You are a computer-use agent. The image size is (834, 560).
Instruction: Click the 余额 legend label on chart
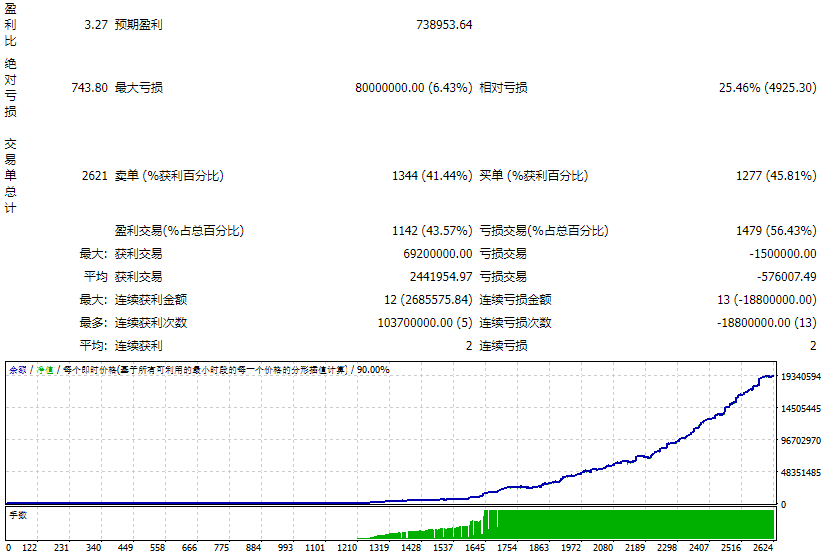[x=18, y=370]
